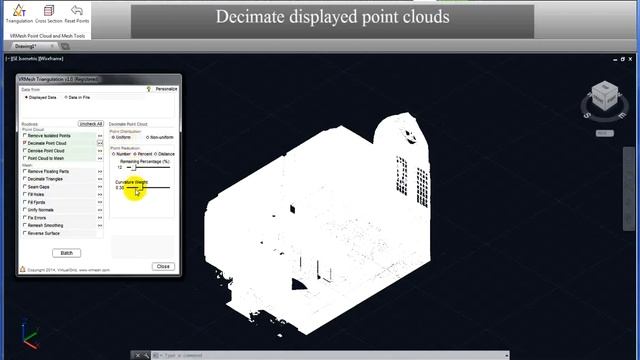Screen dimensions: 640x360
Task: Open command line history dropdown arrow
Action: point(506,356)
